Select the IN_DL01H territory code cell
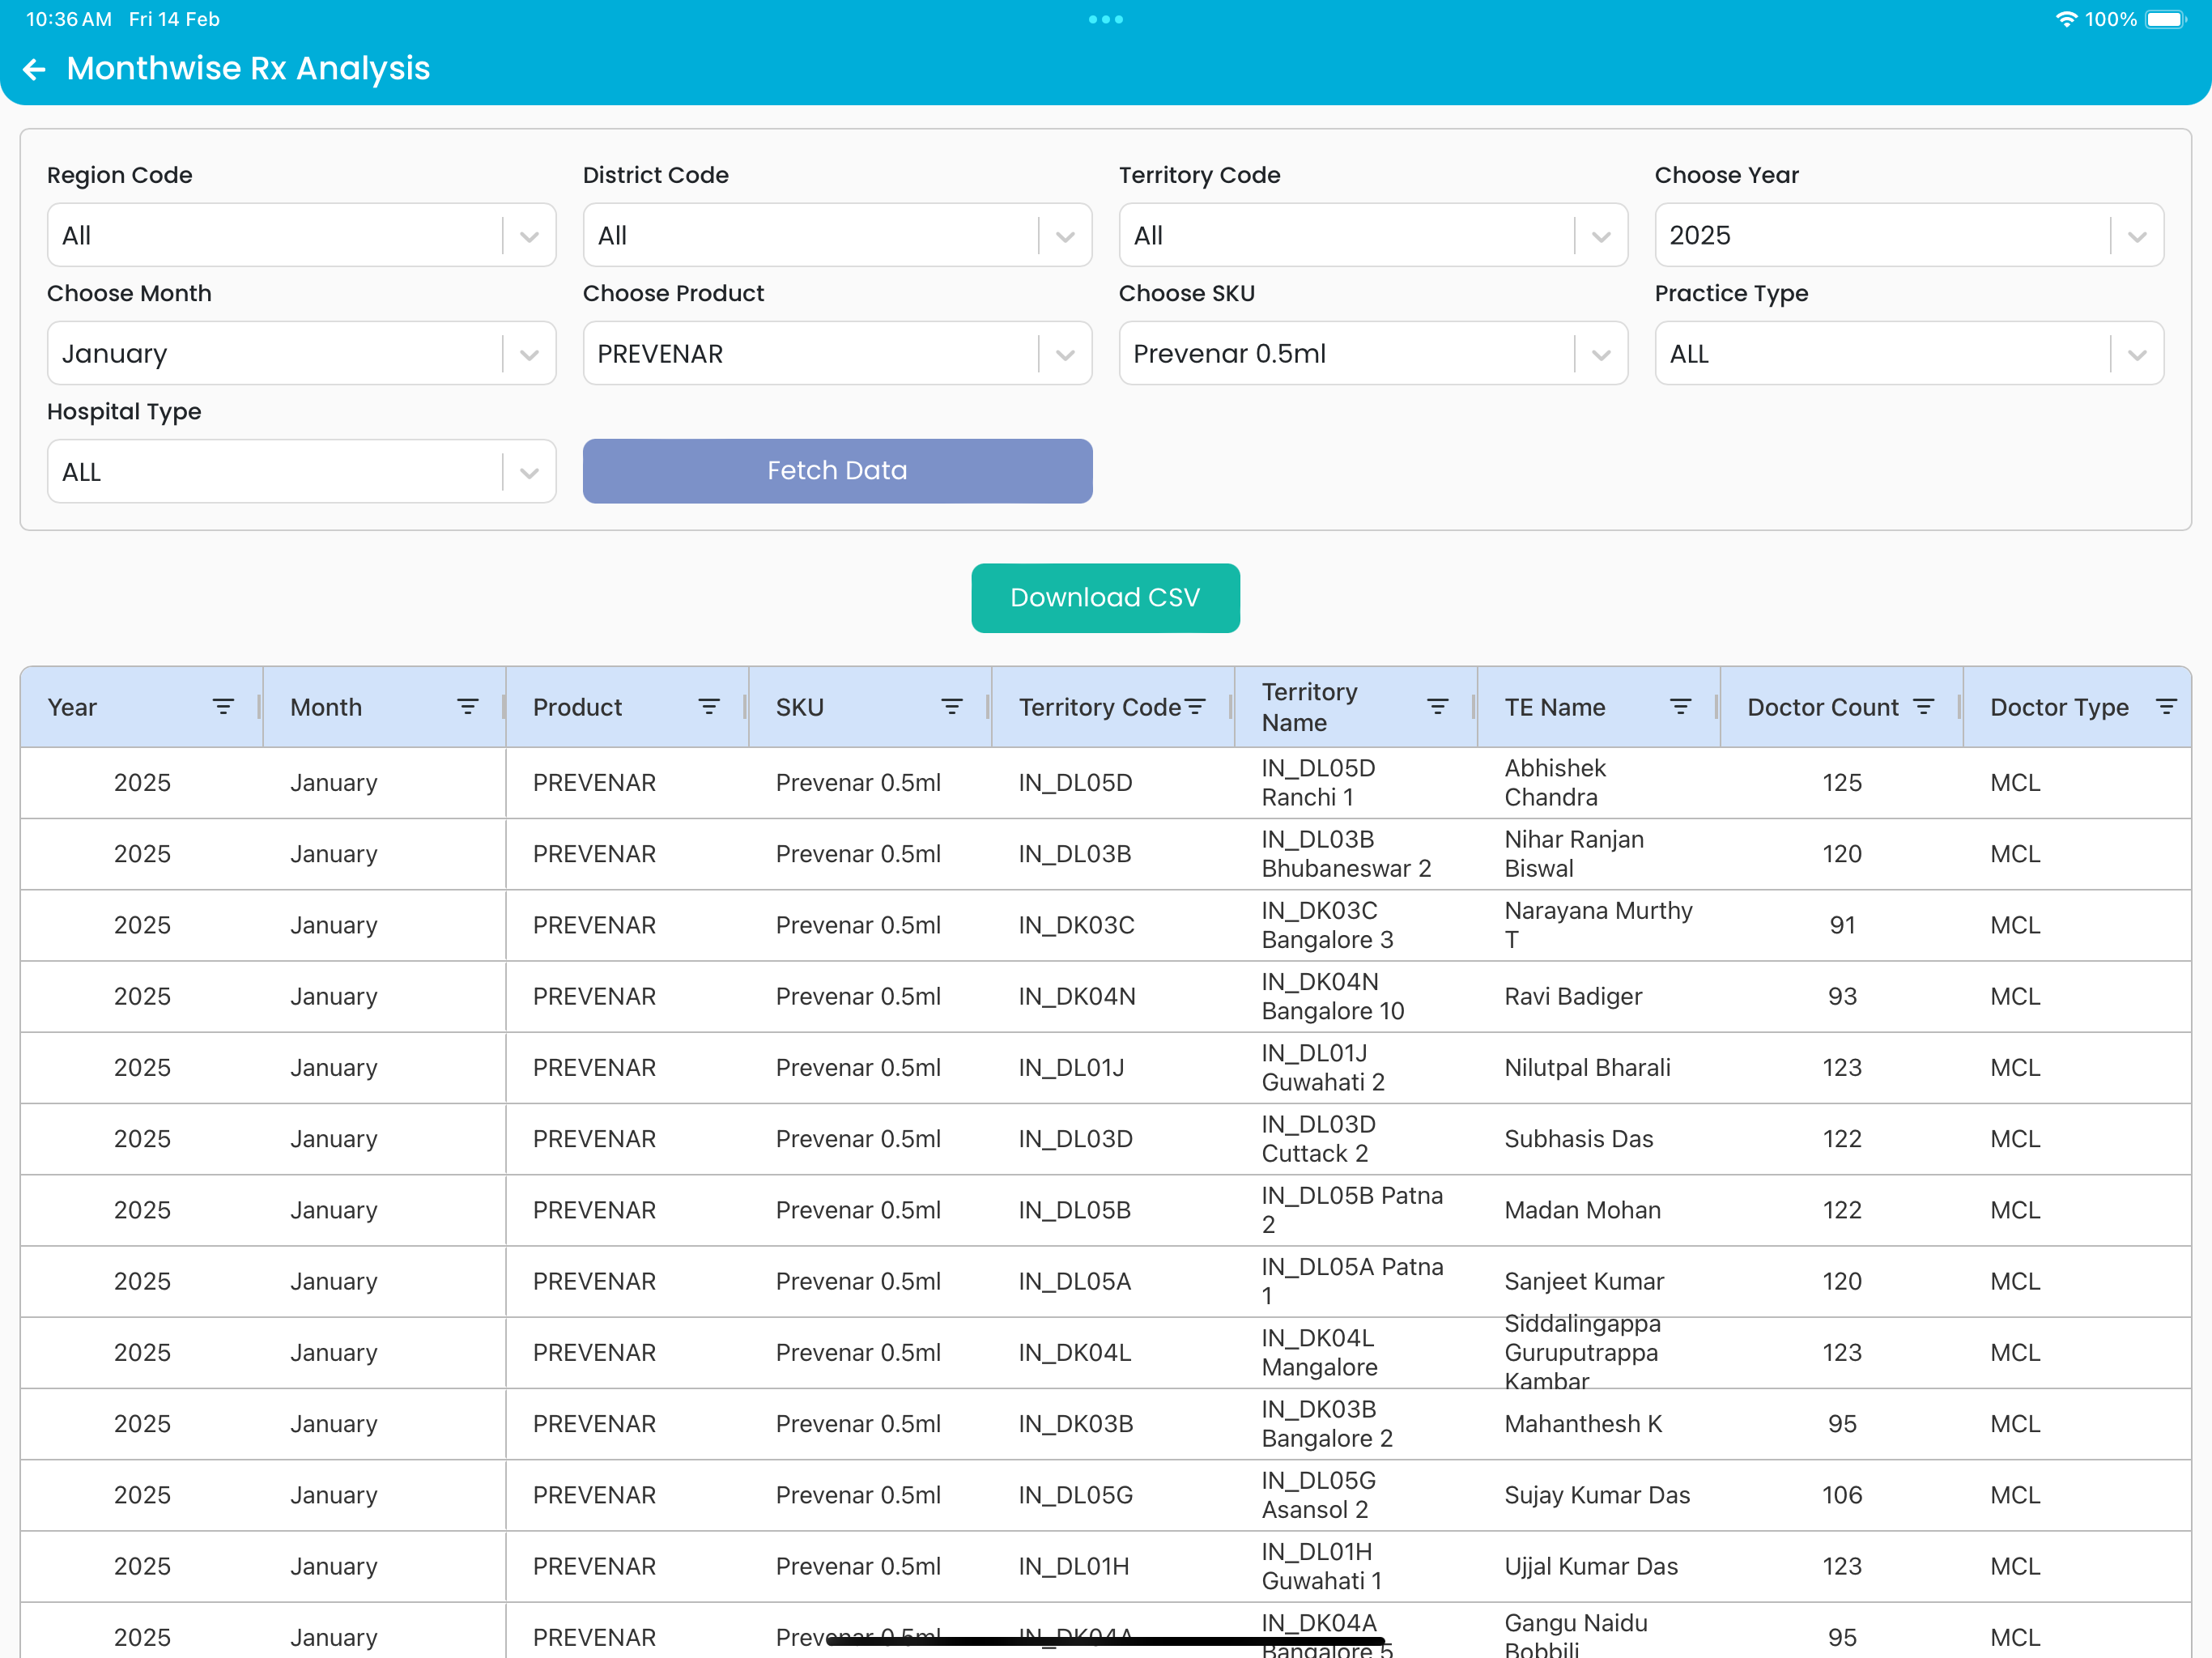The height and width of the screenshot is (1658, 2212). click(x=1074, y=1566)
